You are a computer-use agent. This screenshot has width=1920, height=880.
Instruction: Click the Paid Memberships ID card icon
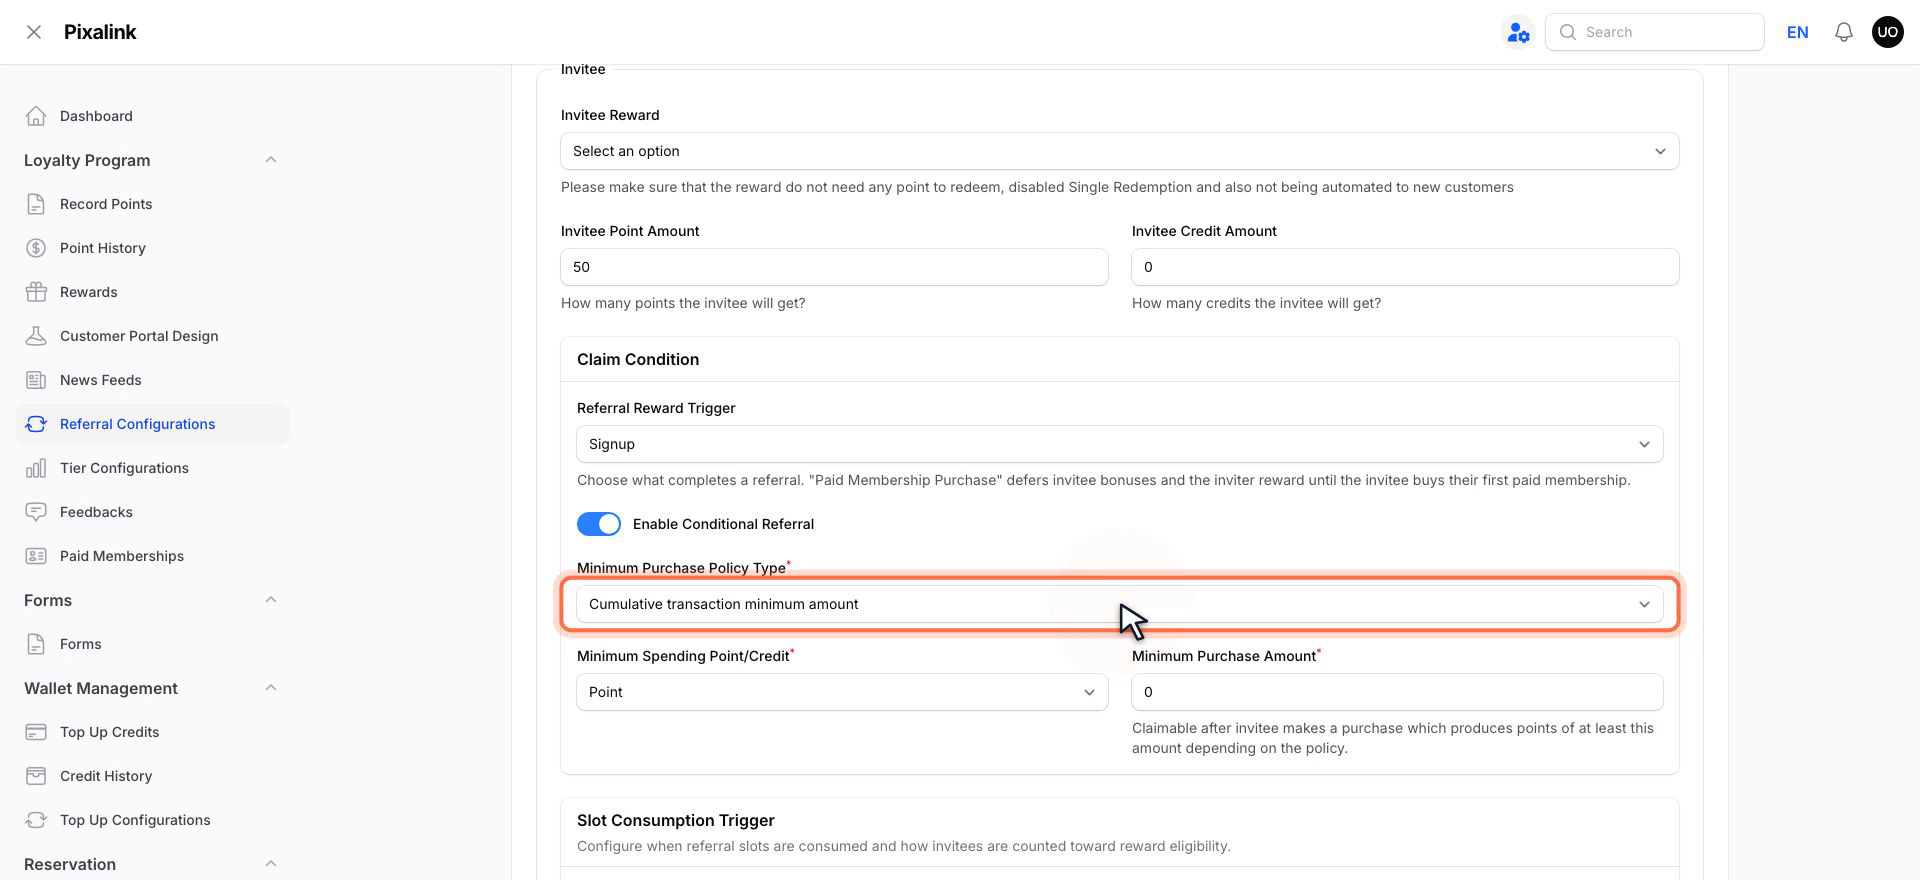(x=36, y=556)
